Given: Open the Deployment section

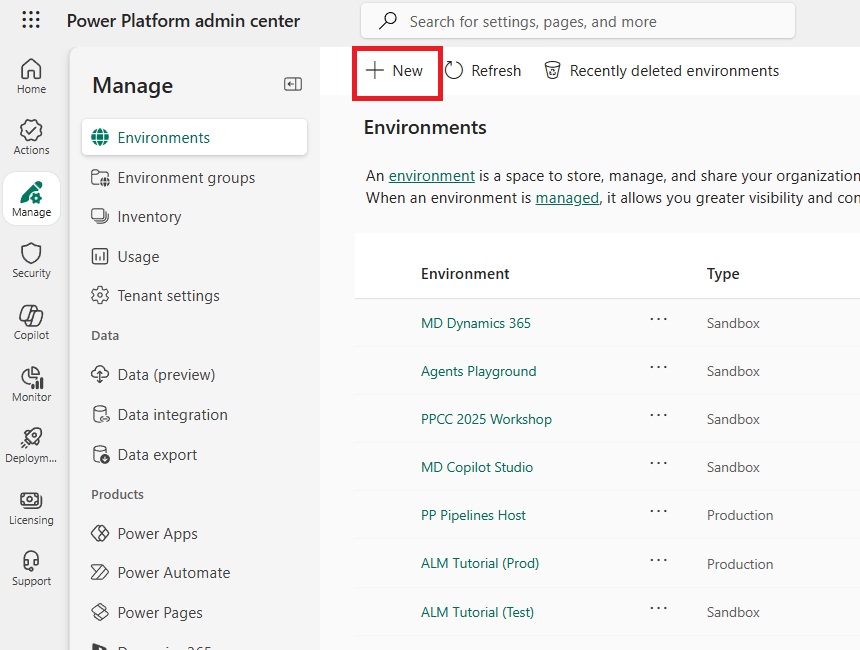Looking at the screenshot, I should click(x=31, y=445).
